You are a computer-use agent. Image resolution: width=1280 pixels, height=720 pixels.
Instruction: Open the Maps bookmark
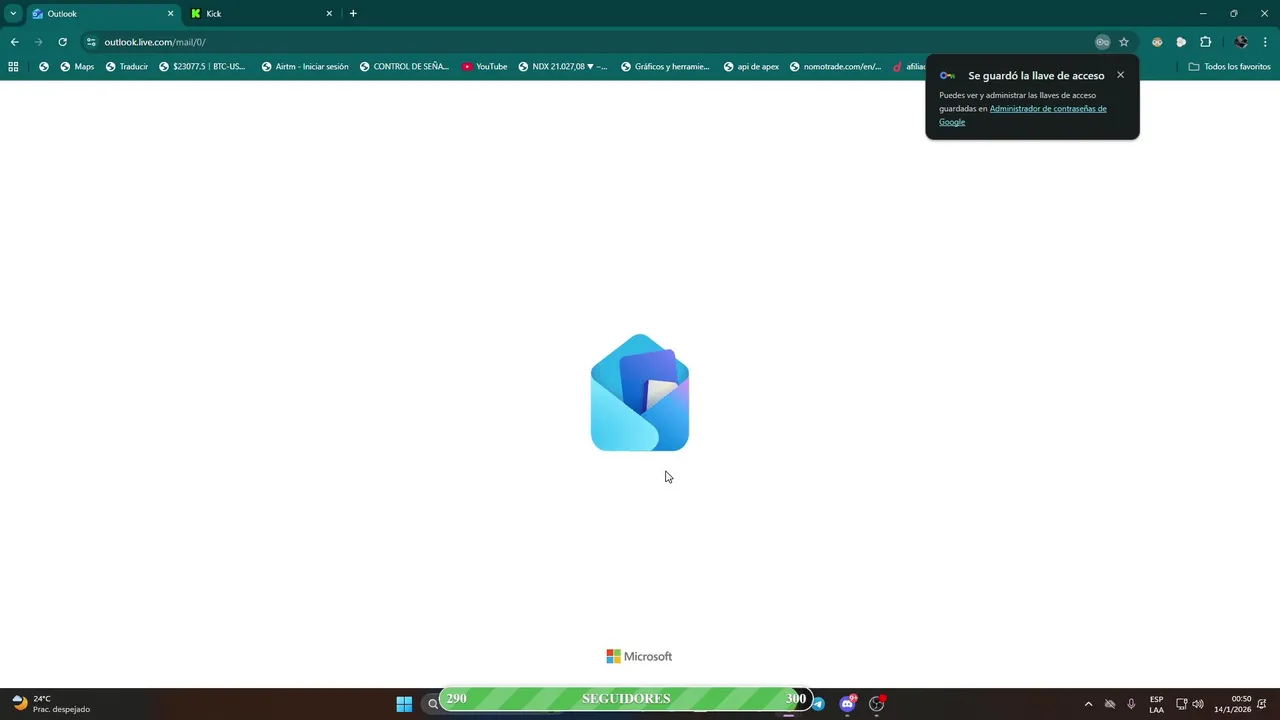point(77,67)
